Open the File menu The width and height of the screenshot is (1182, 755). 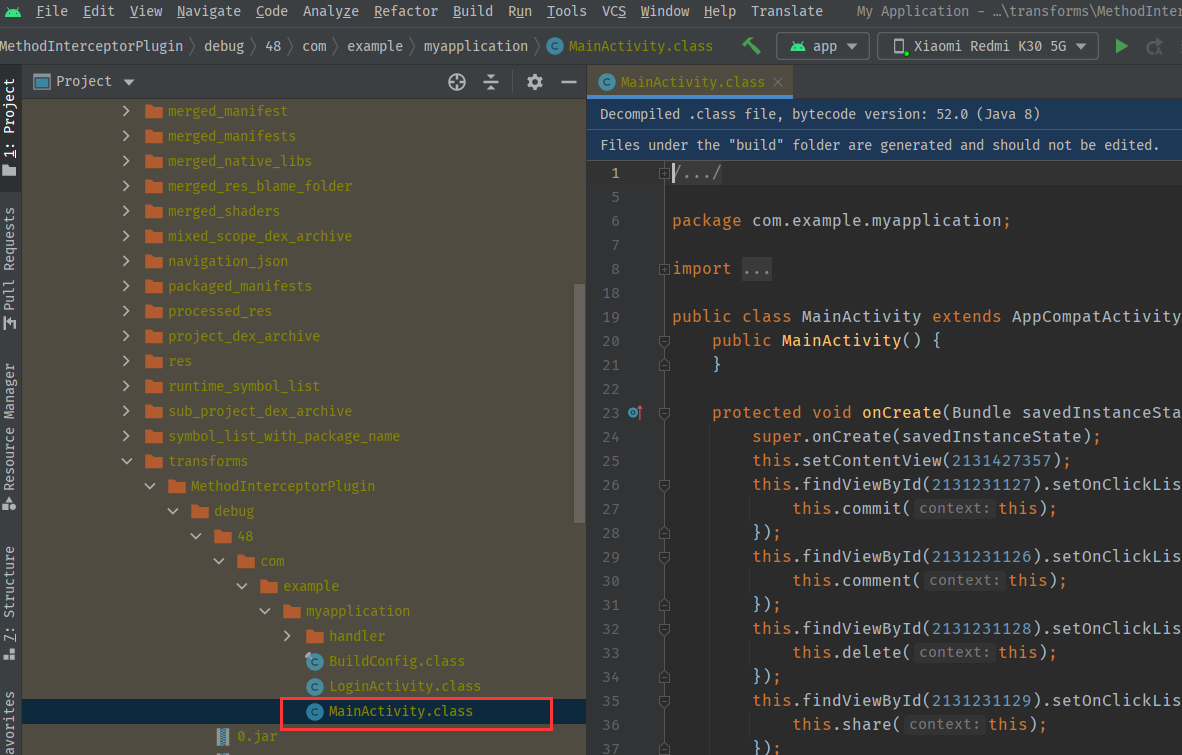[x=51, y=11]
